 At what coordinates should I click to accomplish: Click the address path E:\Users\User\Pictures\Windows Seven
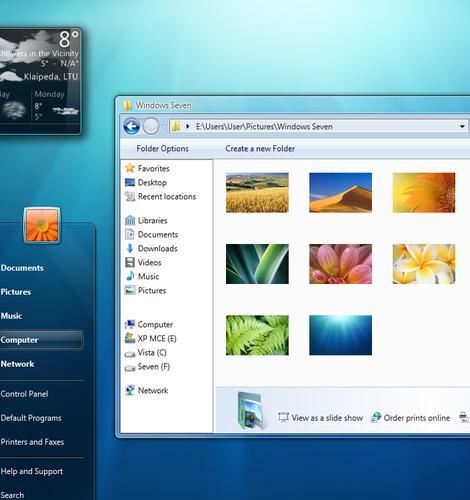[264, 127]
